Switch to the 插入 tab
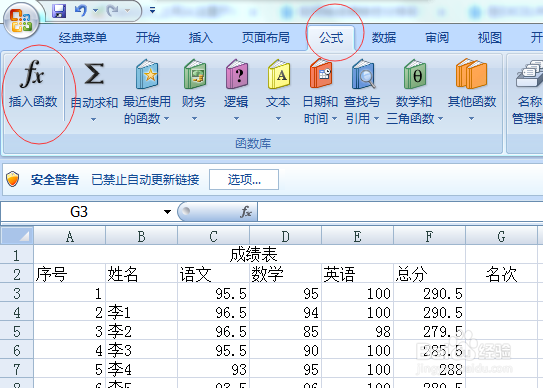543x388 pixels. [201, 37]
